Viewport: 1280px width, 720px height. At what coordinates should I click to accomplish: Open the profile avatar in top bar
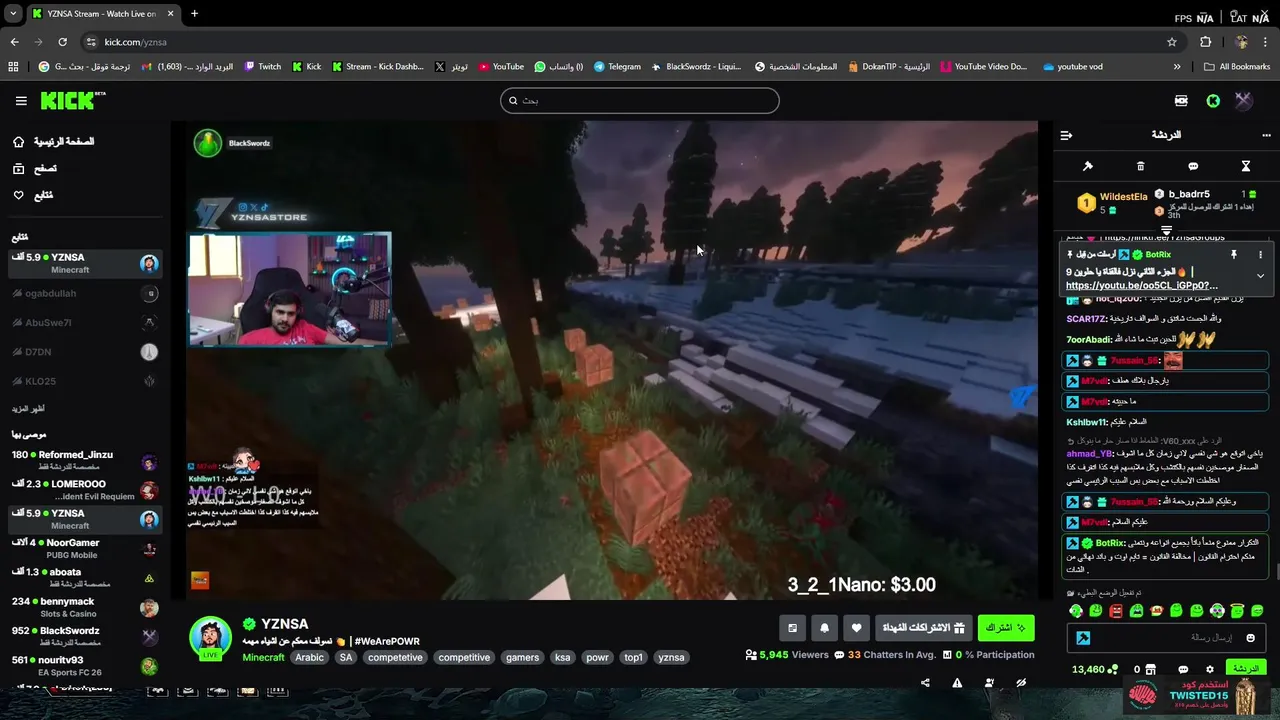point(1244,100)
